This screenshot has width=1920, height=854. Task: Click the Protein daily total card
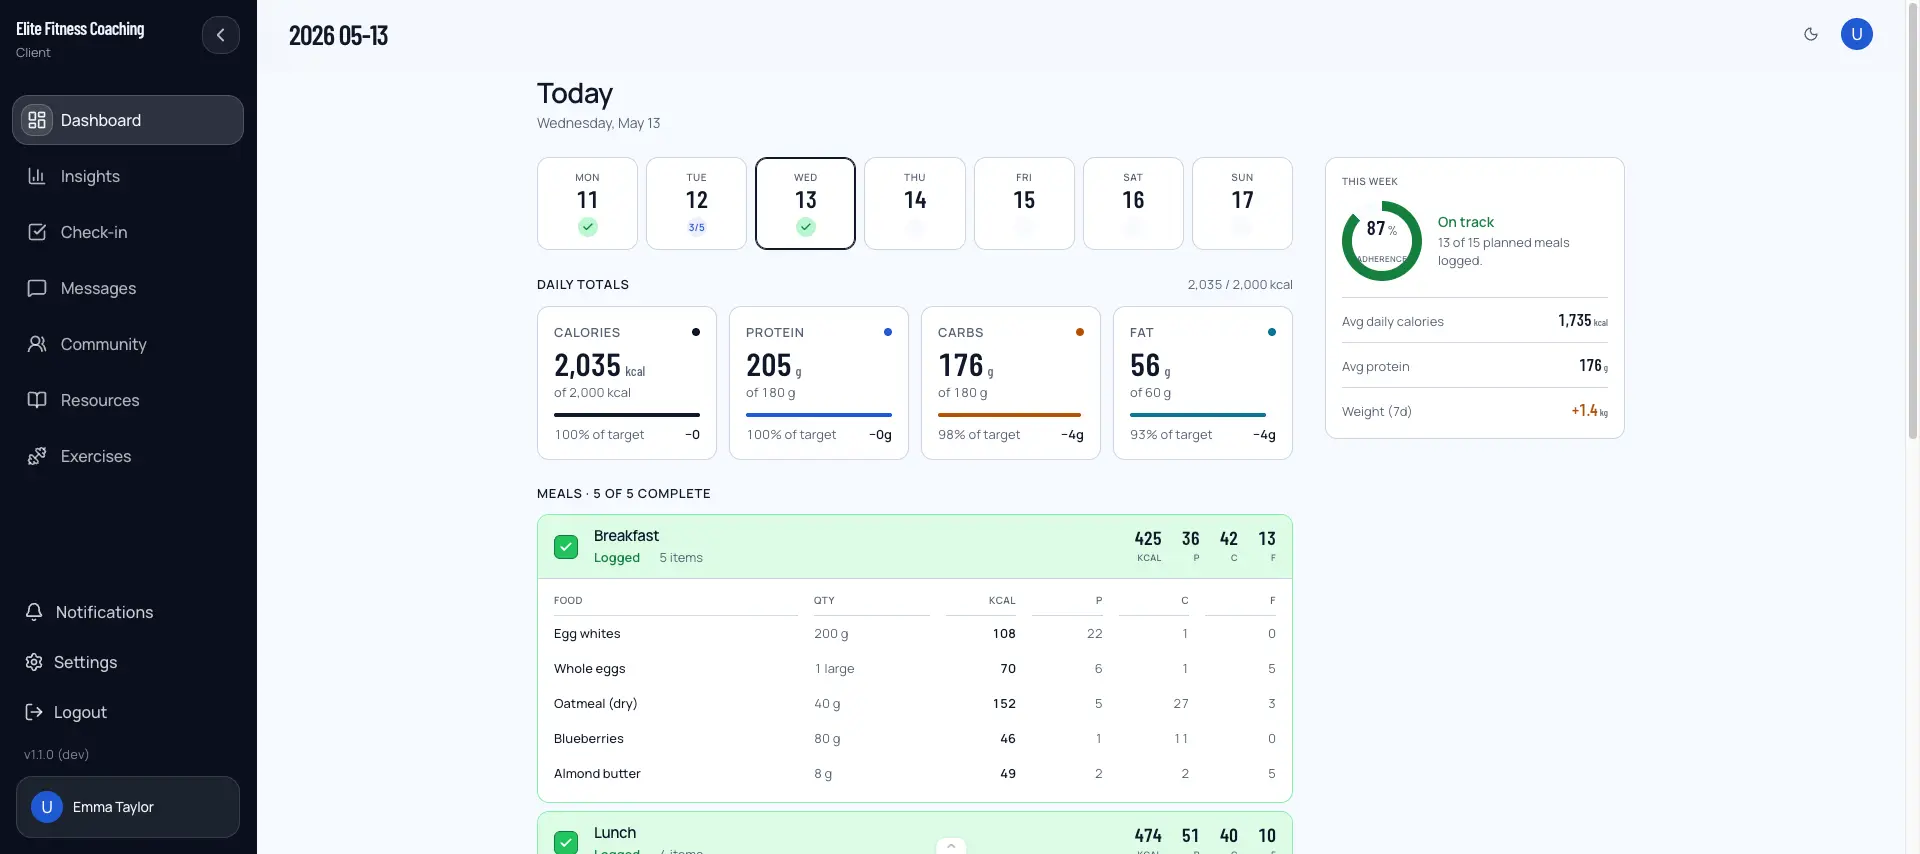click(819, 383)
